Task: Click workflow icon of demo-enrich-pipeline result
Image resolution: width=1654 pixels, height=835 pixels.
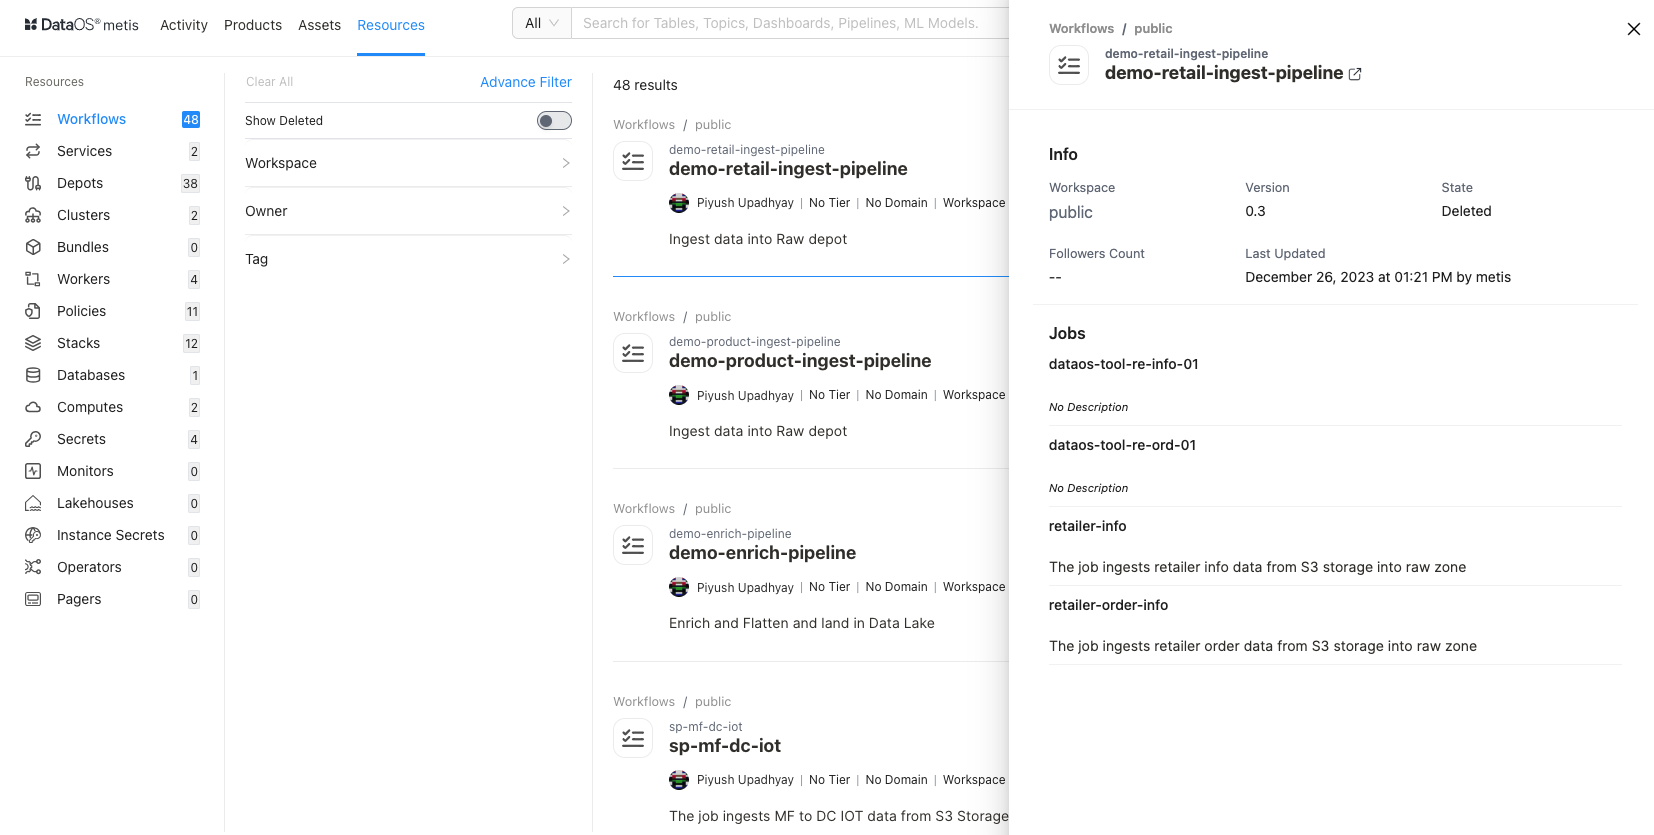Action: (x=633, y=545)
